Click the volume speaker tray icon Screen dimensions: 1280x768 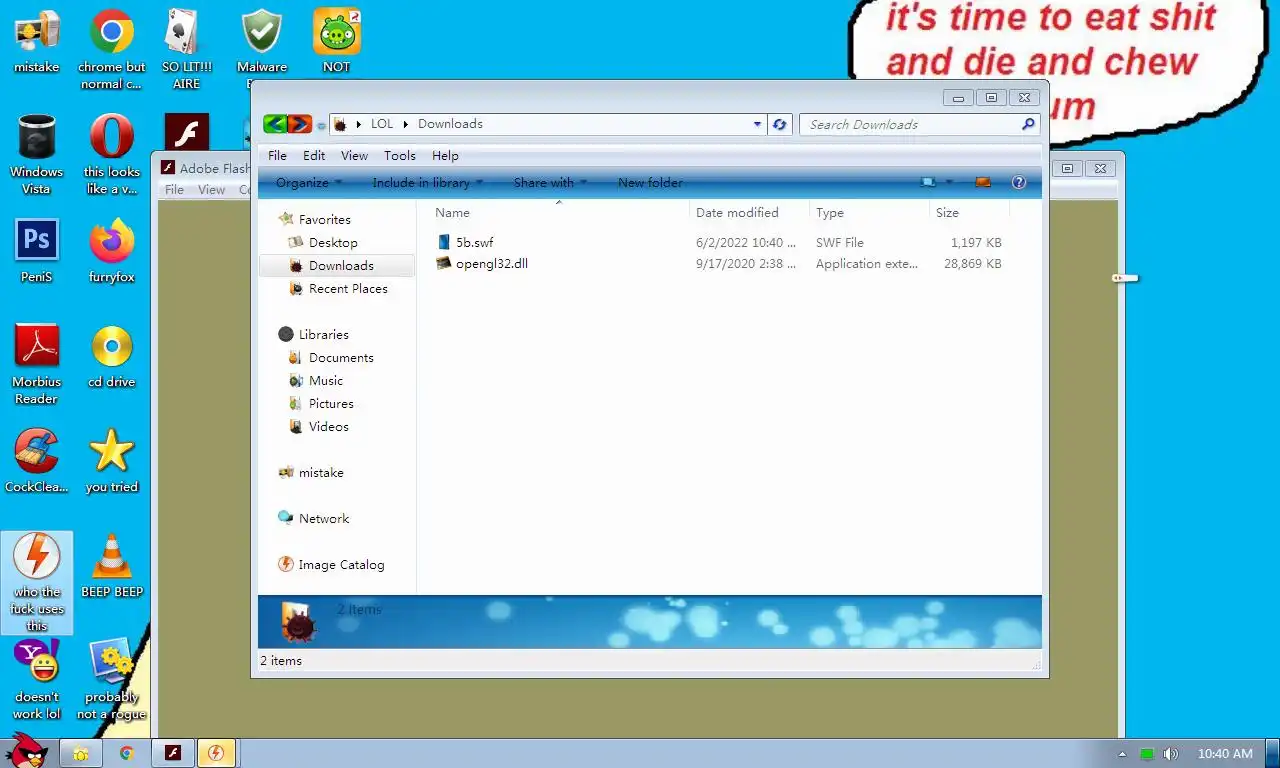(x=1170, y=754)
